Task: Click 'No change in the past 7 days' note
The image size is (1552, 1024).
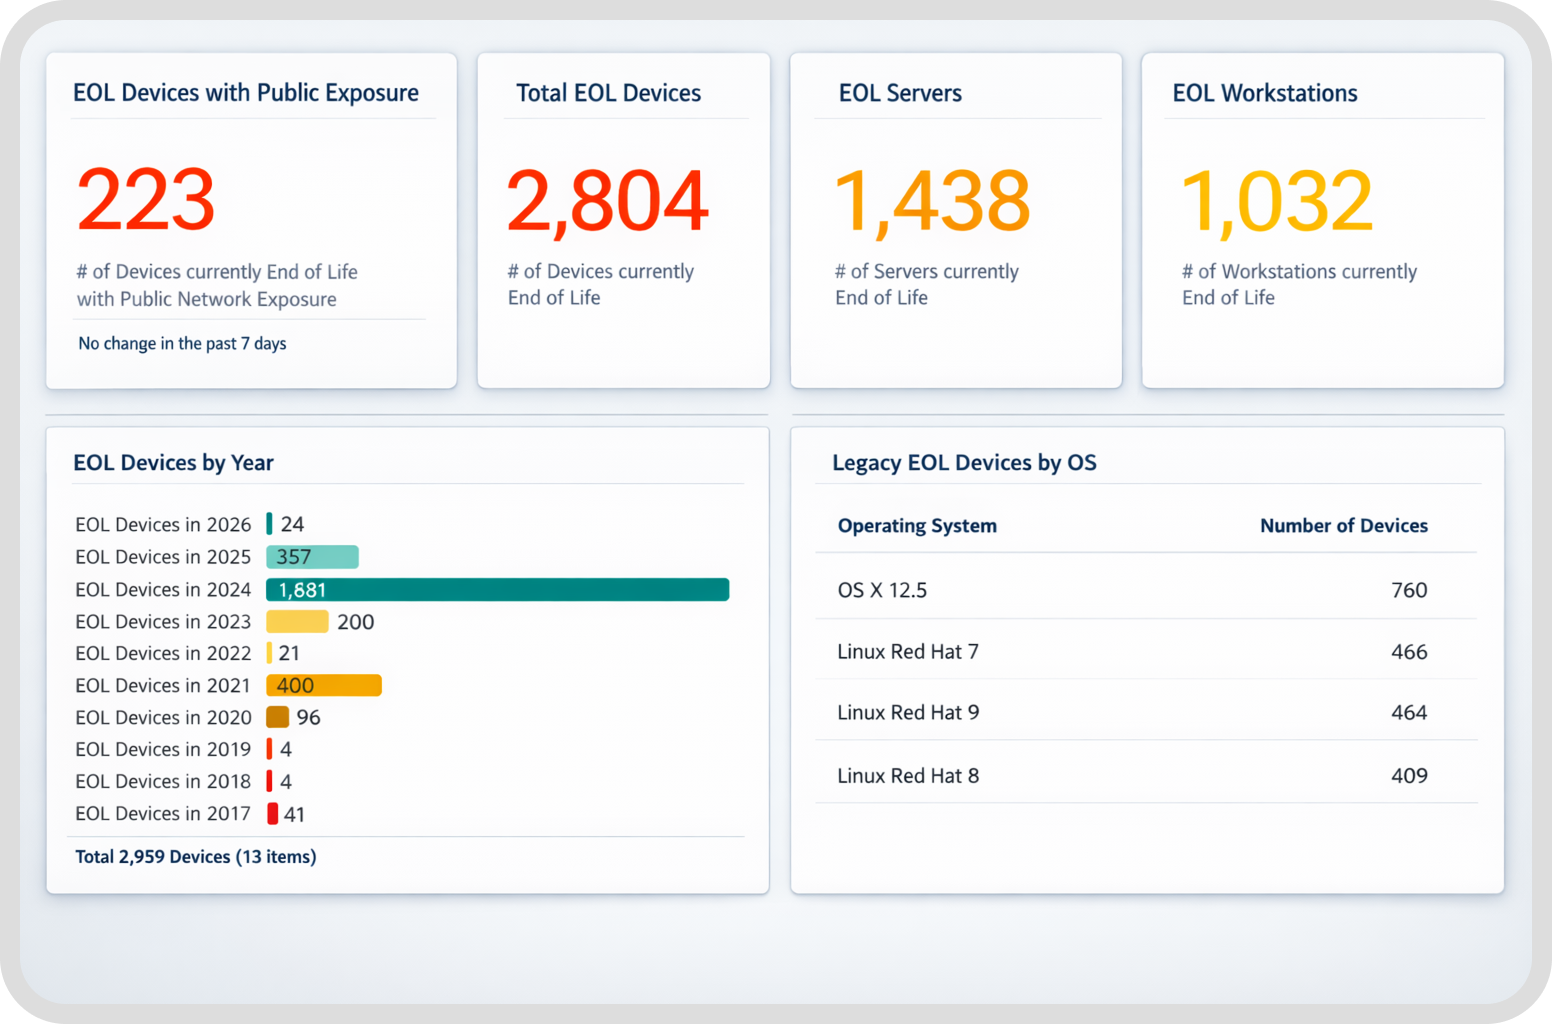Action: point(182,344)
